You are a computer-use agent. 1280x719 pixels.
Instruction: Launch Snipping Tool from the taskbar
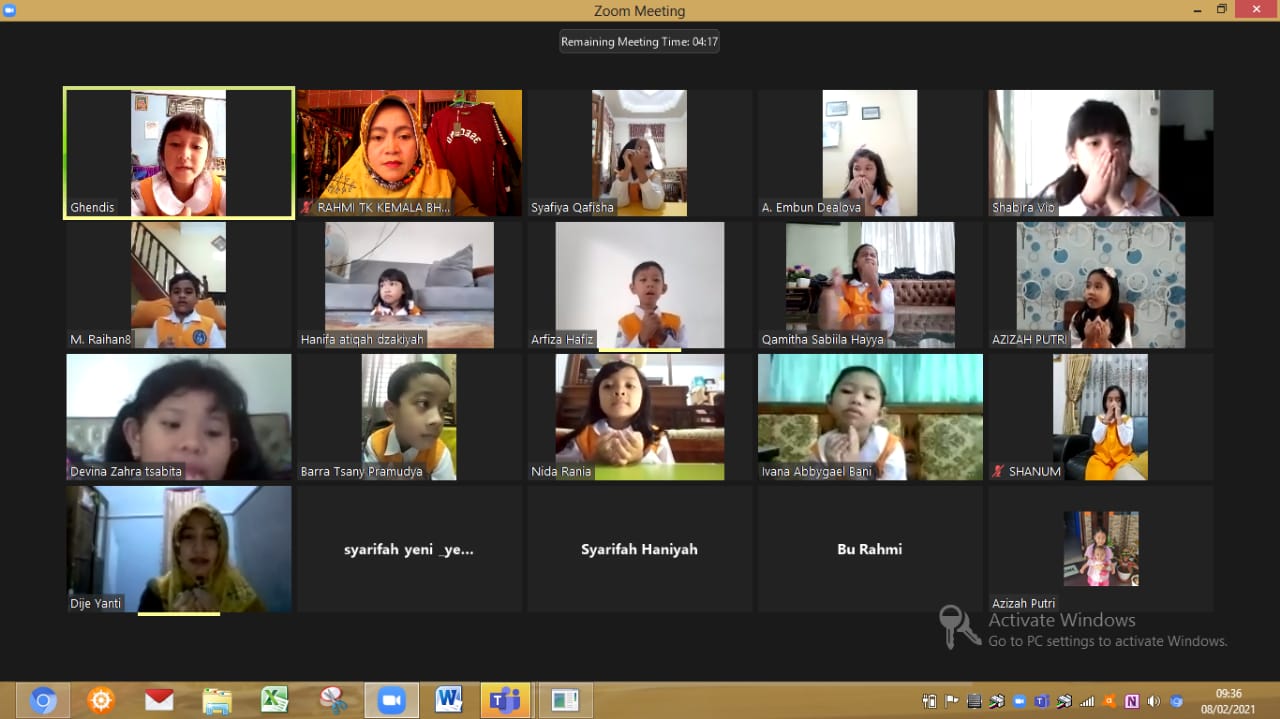(x=333, y=700)
